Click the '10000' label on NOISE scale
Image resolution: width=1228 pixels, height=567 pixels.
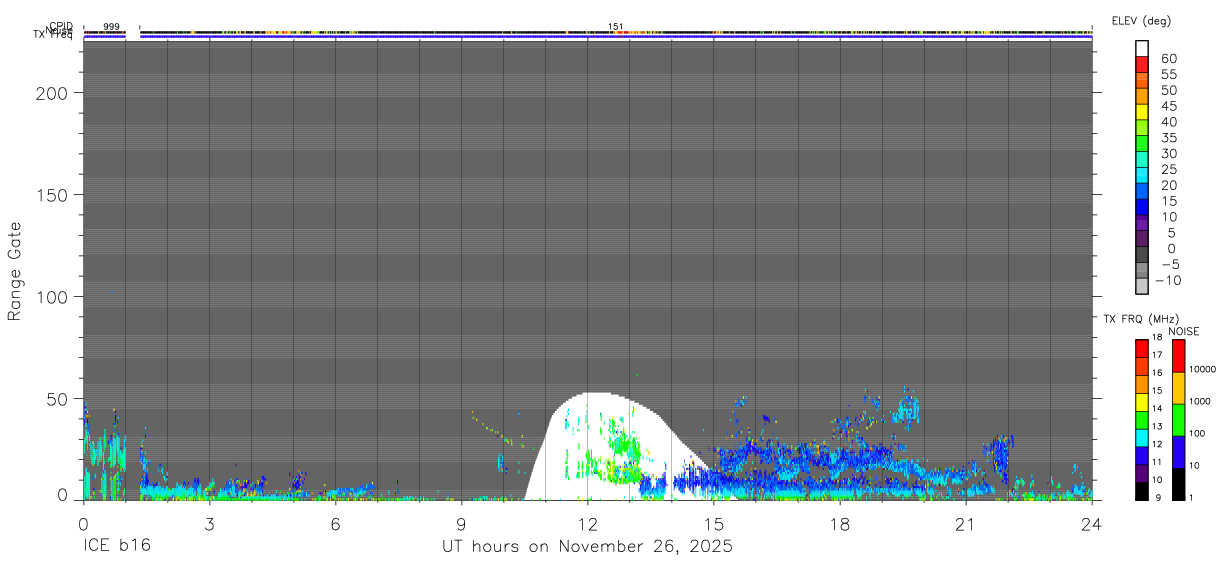click(x=1204, y=369)
